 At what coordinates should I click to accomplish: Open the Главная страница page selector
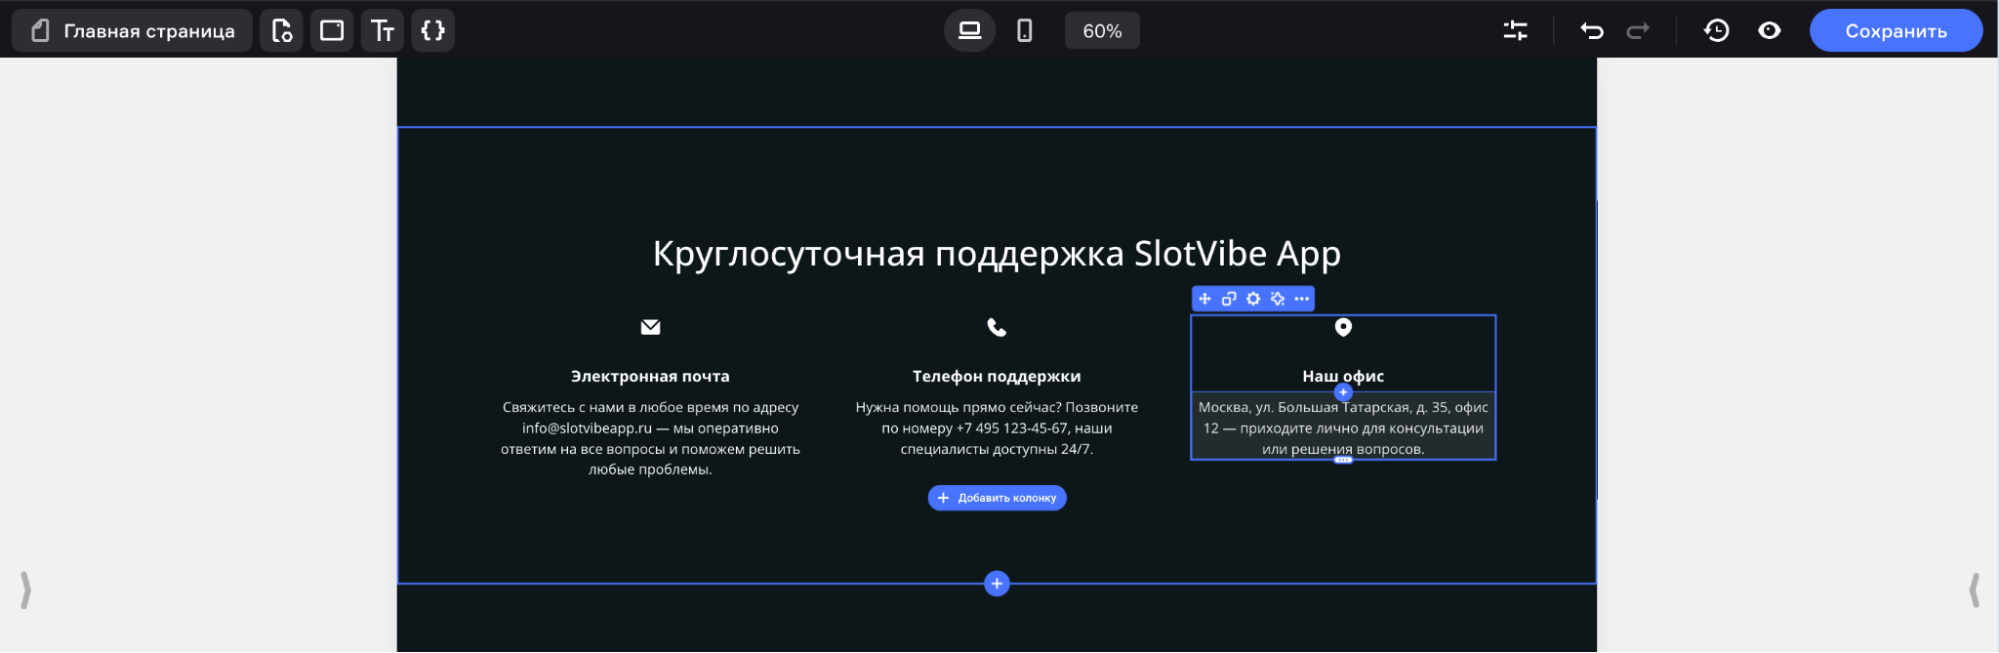click(x=132, y=31)
